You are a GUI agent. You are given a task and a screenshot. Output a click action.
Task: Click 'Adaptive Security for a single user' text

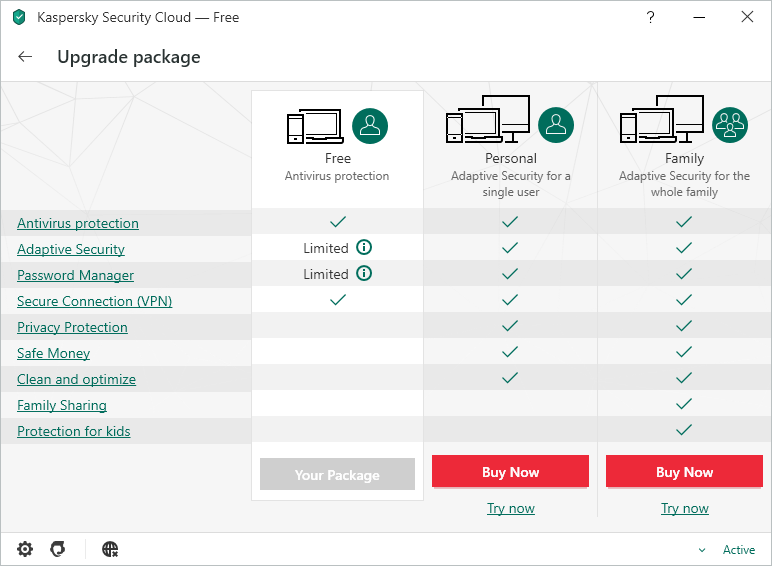pos(511,184)
